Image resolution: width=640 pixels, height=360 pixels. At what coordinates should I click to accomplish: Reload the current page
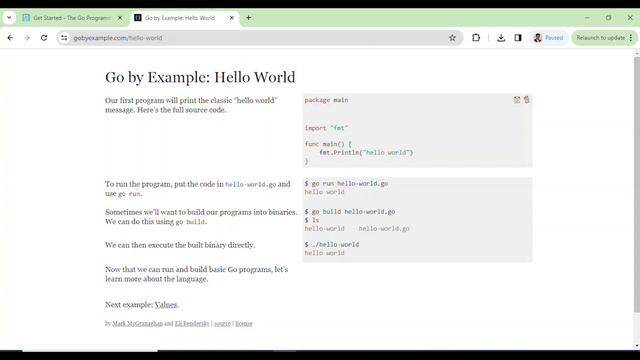(44, 38)
